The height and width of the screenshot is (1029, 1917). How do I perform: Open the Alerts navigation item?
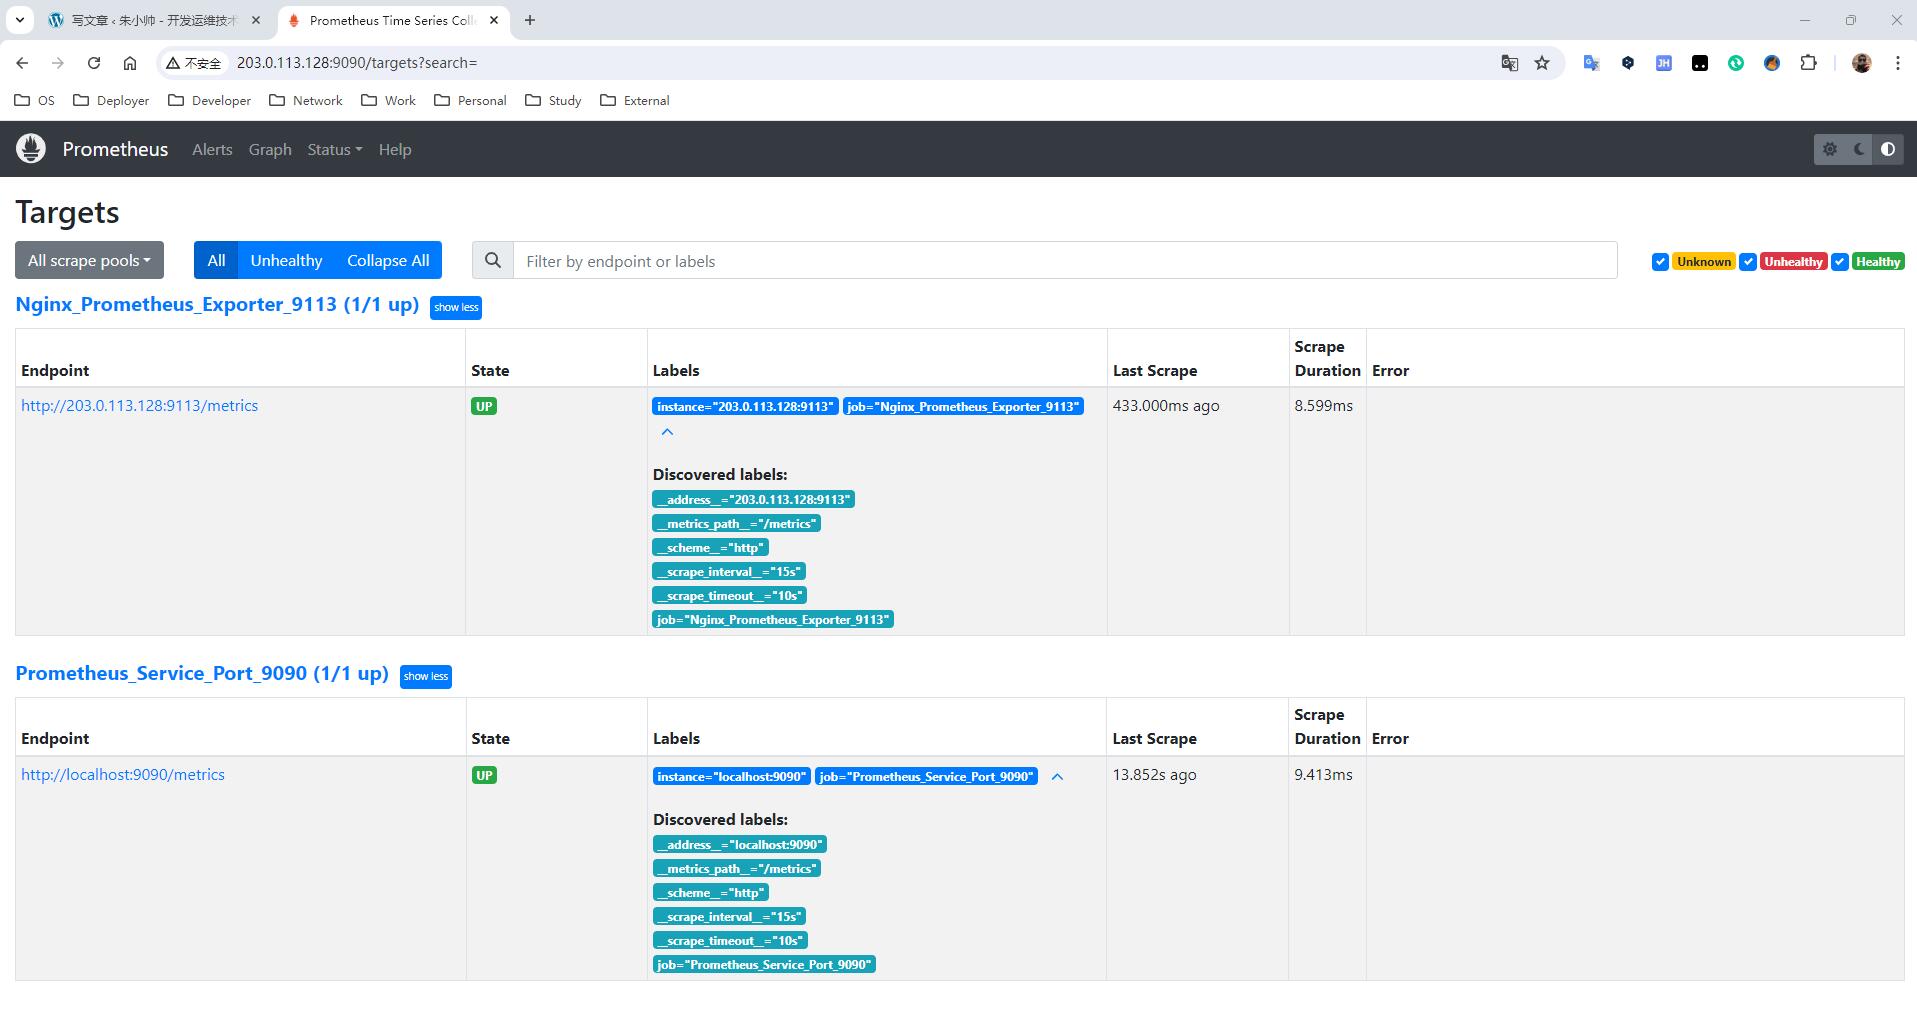pyautogui.click(x=212, y=149)
